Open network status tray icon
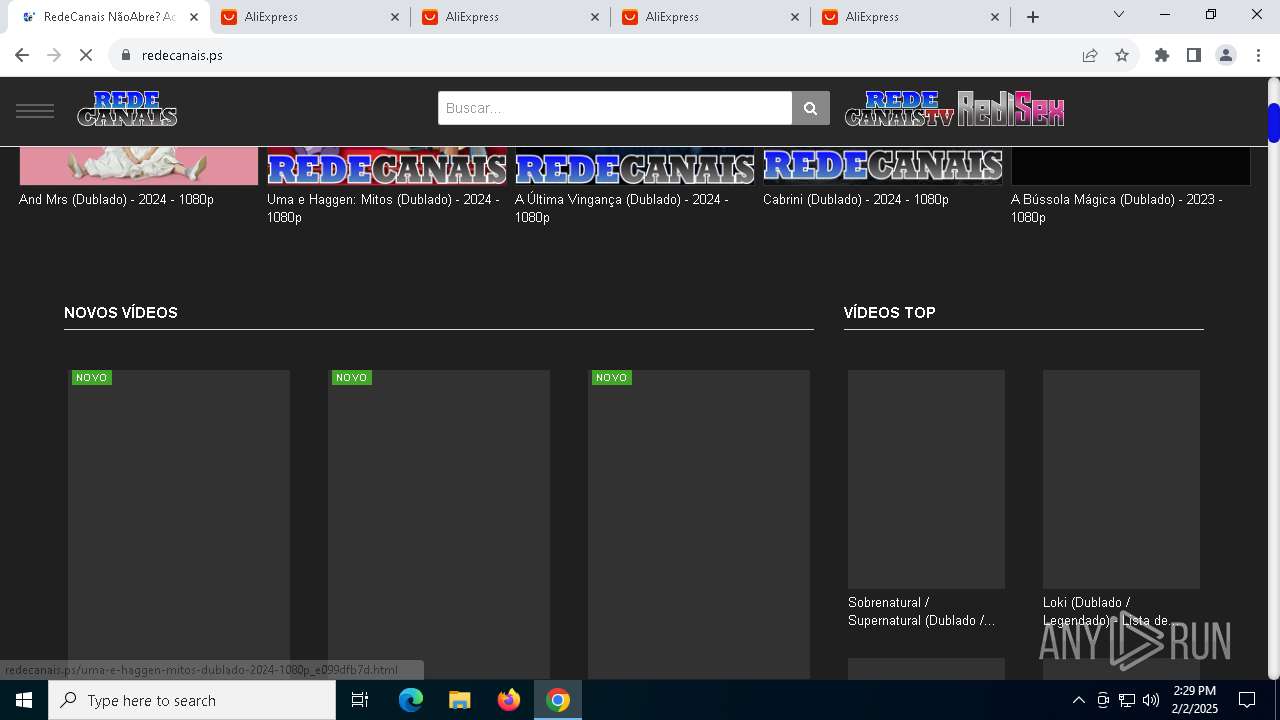 coord(1126,700)
